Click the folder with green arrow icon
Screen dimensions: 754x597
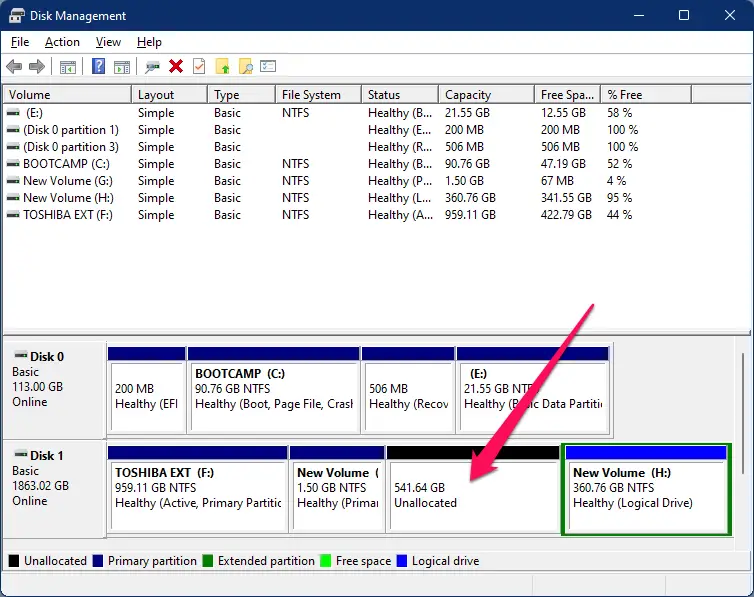click(x=223, y=67)
